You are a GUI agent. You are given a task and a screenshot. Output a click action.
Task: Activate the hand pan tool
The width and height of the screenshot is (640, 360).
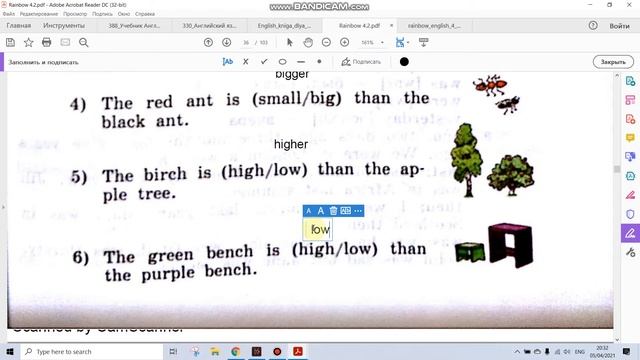pos(308,42)
